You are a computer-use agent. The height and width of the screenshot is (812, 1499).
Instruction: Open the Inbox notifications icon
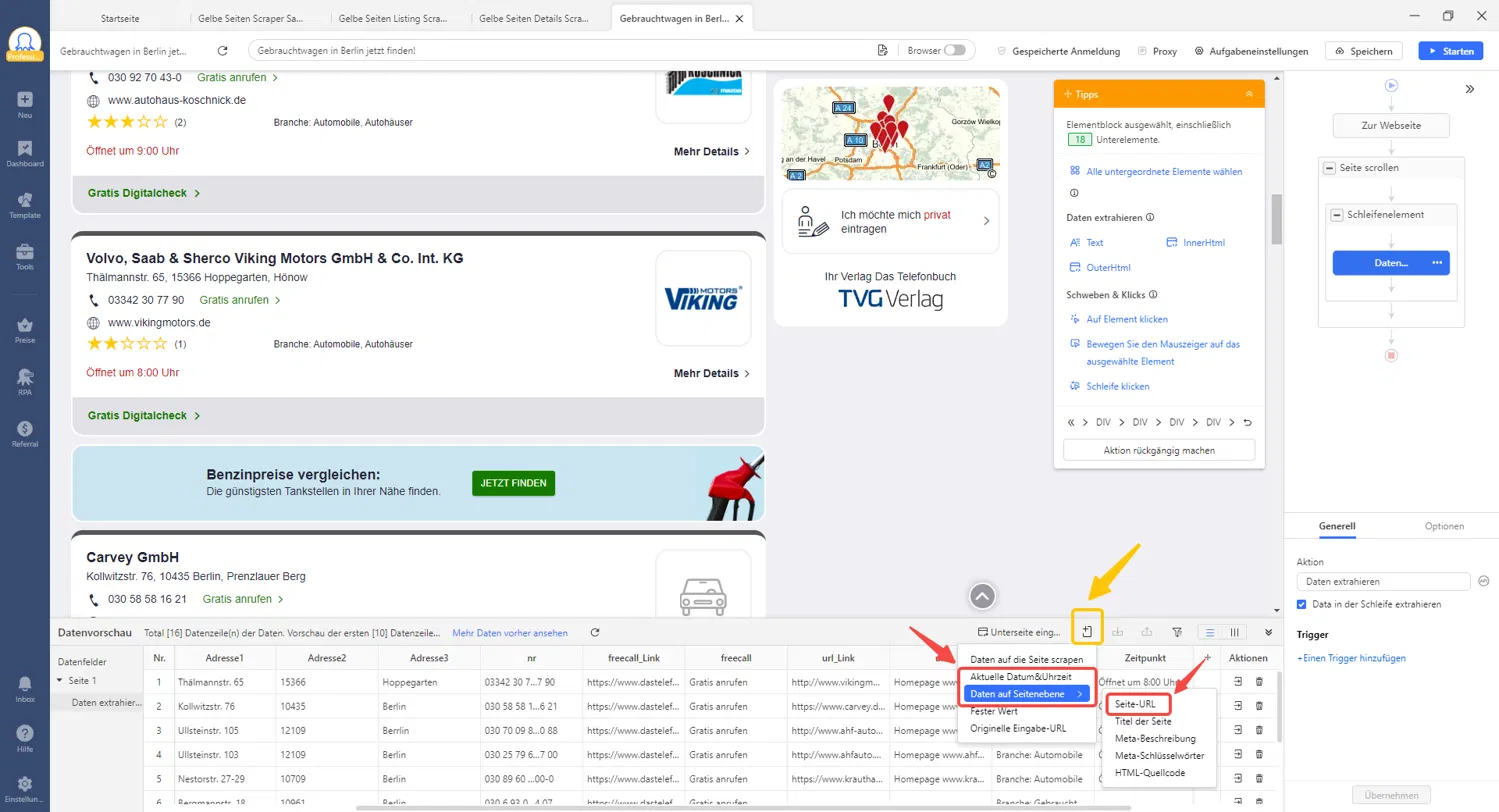[24, 688]
